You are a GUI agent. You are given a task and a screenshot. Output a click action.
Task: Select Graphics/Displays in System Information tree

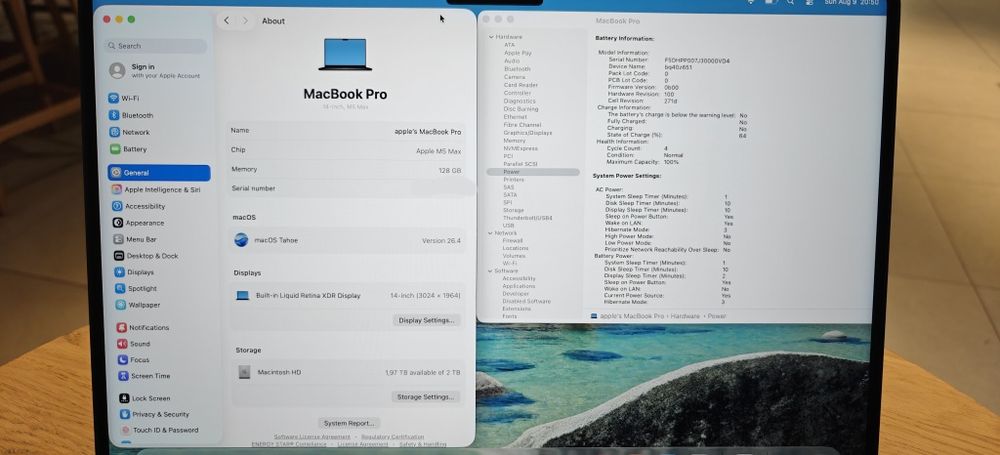[x=527, y=133]
